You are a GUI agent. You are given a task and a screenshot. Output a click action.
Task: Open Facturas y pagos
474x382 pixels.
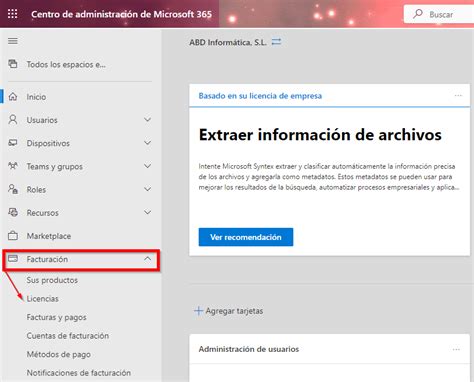tap(56, 317)
